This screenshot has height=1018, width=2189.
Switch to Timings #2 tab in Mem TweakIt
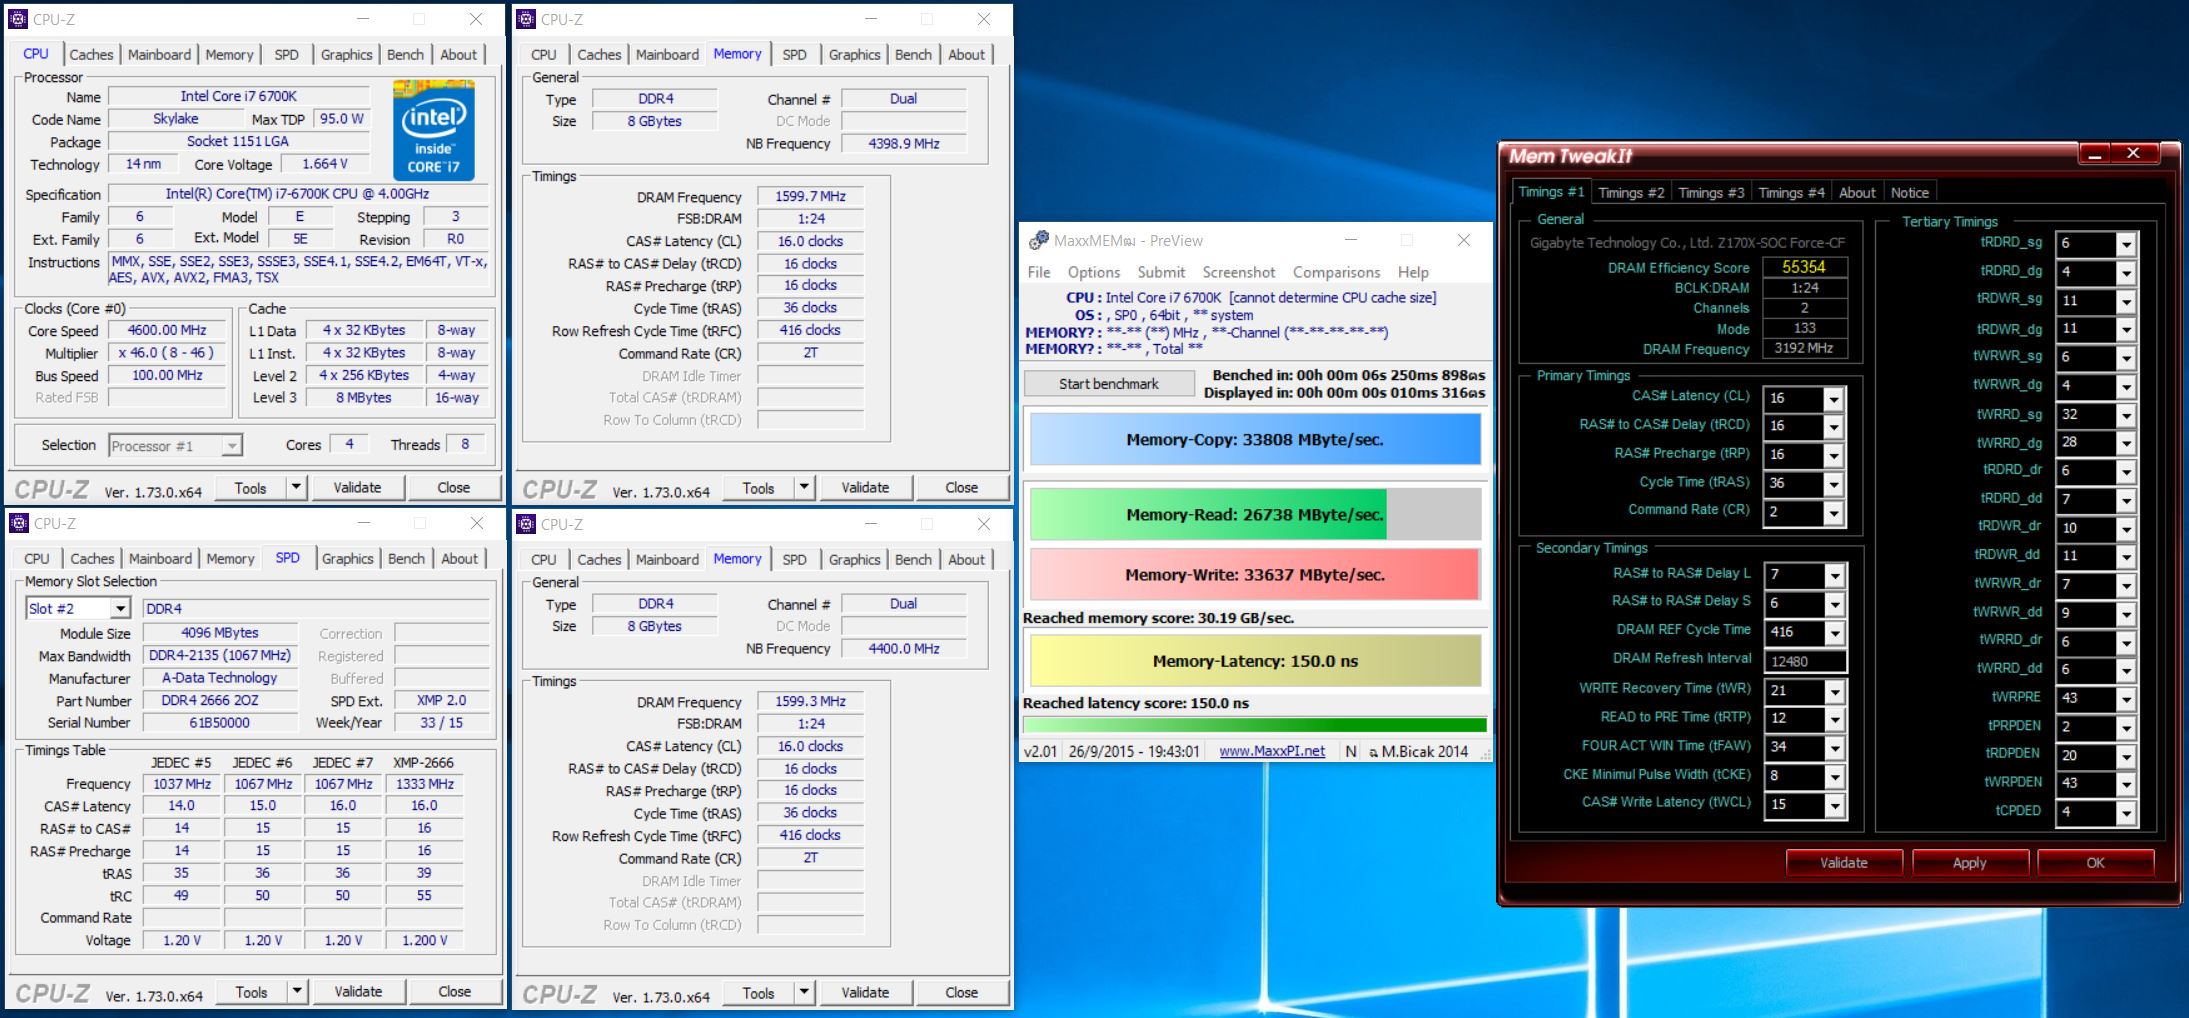click(x=1631, y=192)
